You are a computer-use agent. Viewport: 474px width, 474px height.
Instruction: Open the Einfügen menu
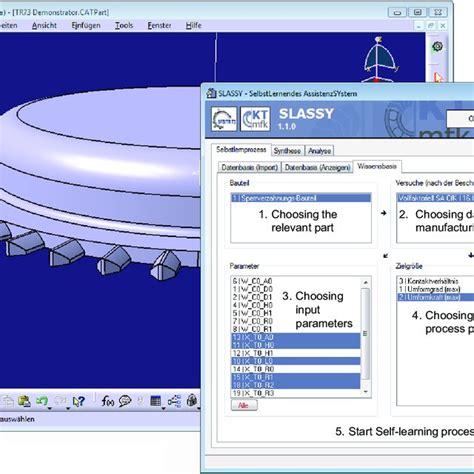(86, 25)
